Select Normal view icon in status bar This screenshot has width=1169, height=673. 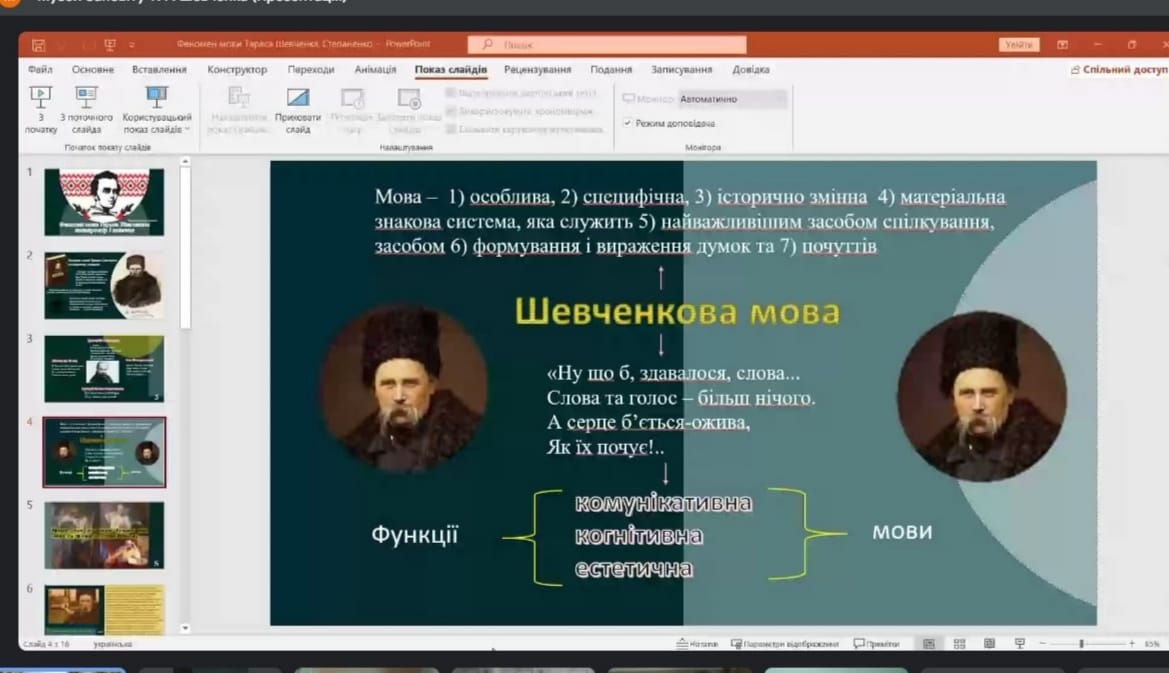tap(928, 643)
